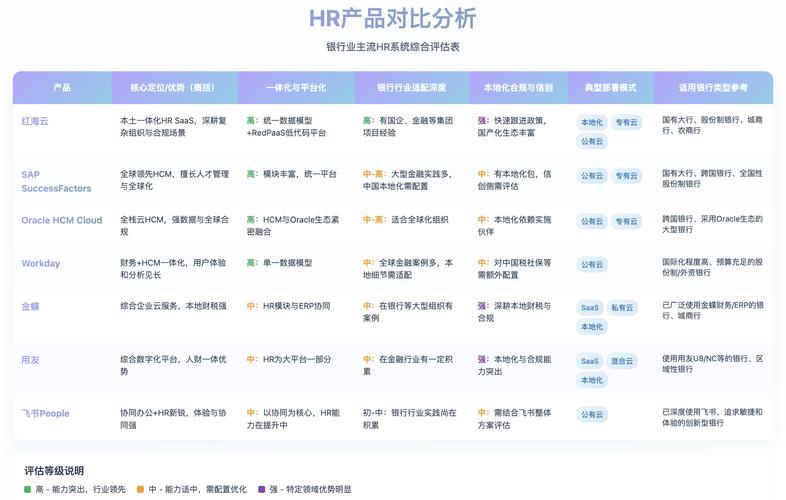Click cell 本土一体化HR SaaS，深耕复杂组织与合规场景
Viewport: 786px width, 500px height.
(173, 127)
